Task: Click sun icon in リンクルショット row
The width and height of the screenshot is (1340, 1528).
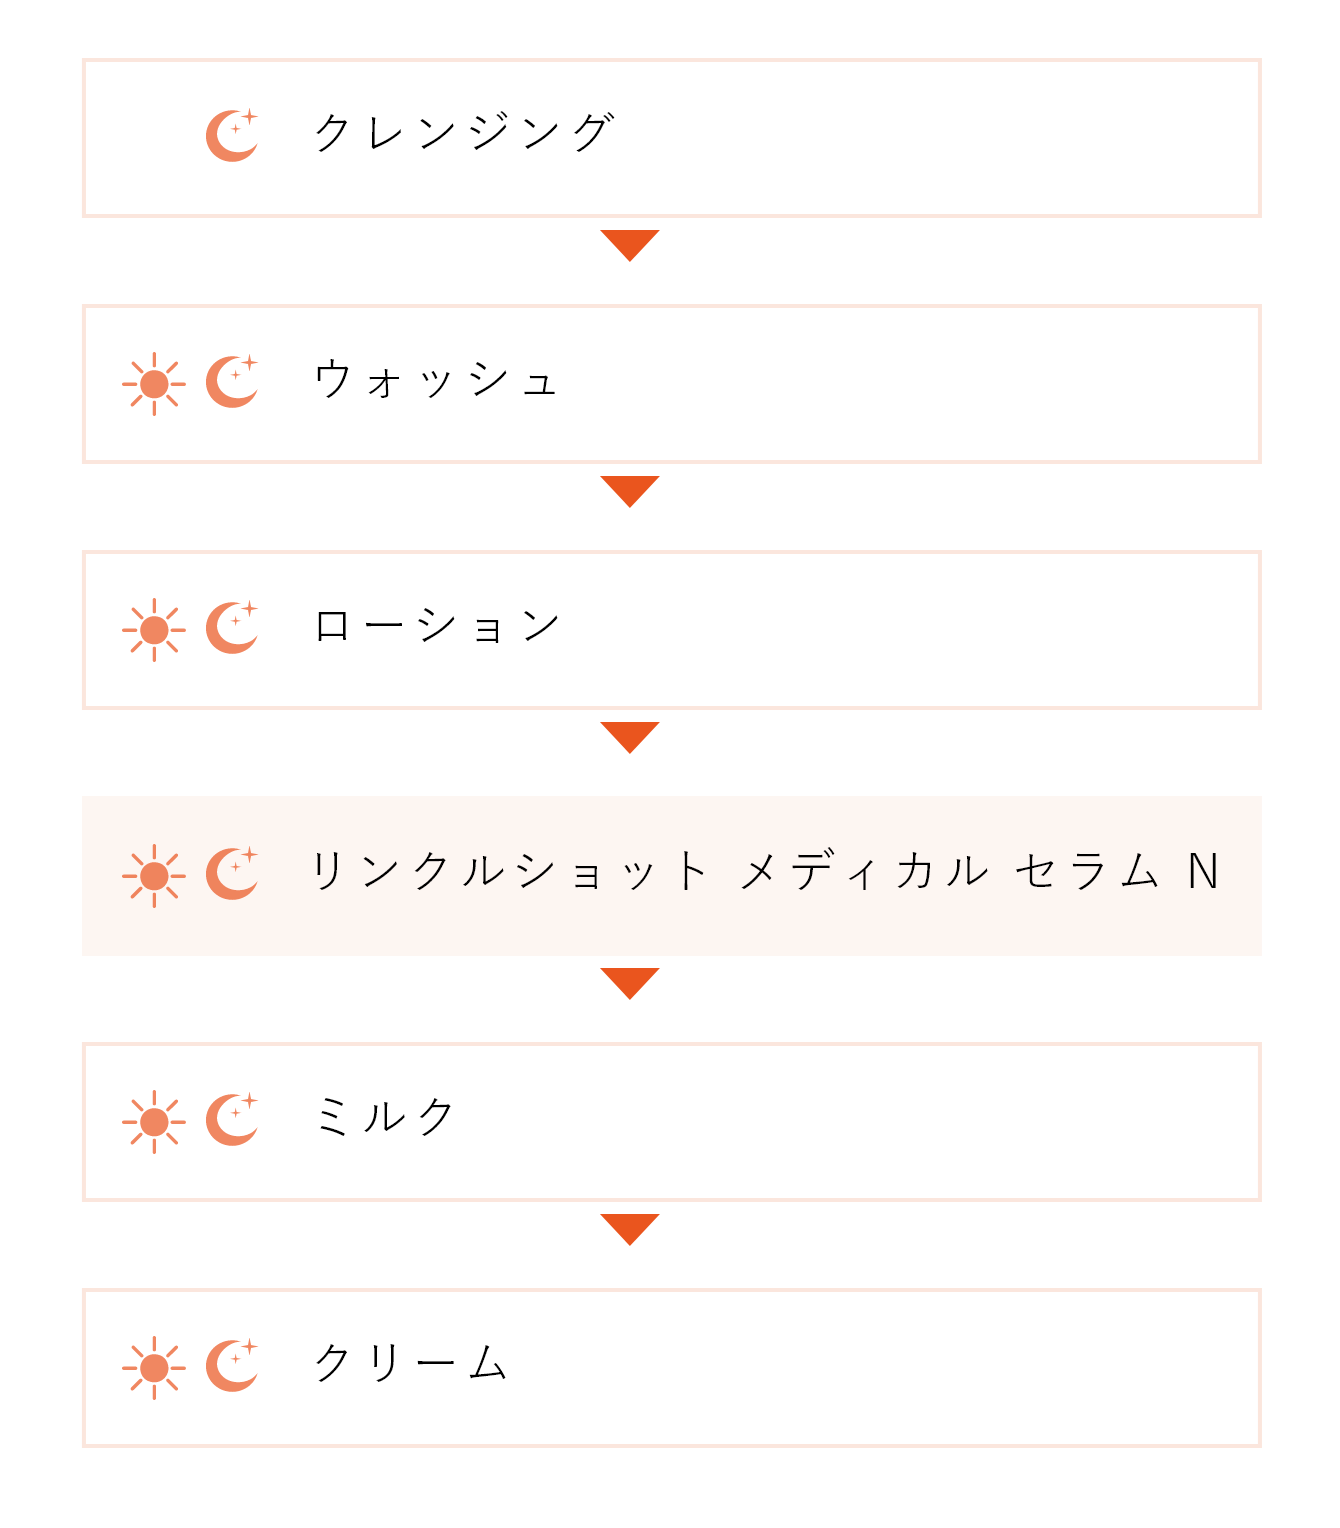Action: 154,876
